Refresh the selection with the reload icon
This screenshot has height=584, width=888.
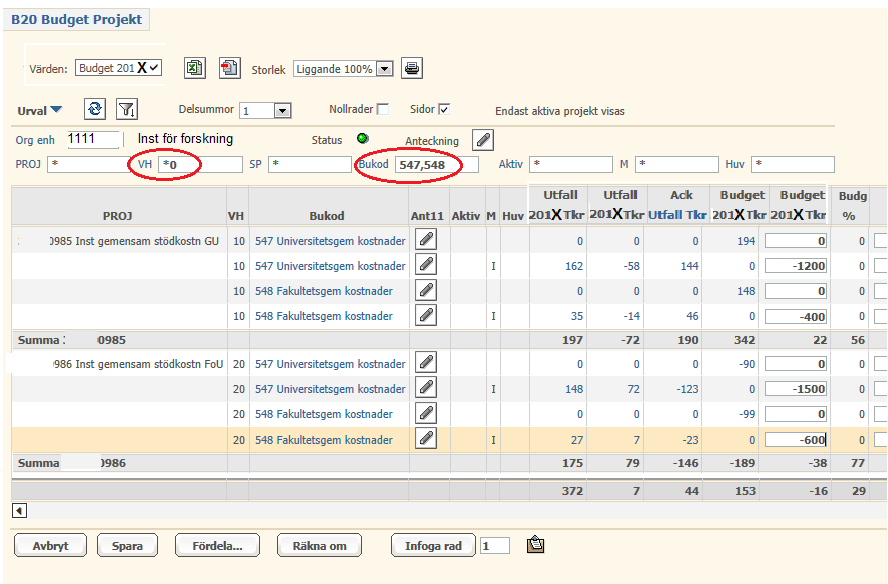pos(95,109)
